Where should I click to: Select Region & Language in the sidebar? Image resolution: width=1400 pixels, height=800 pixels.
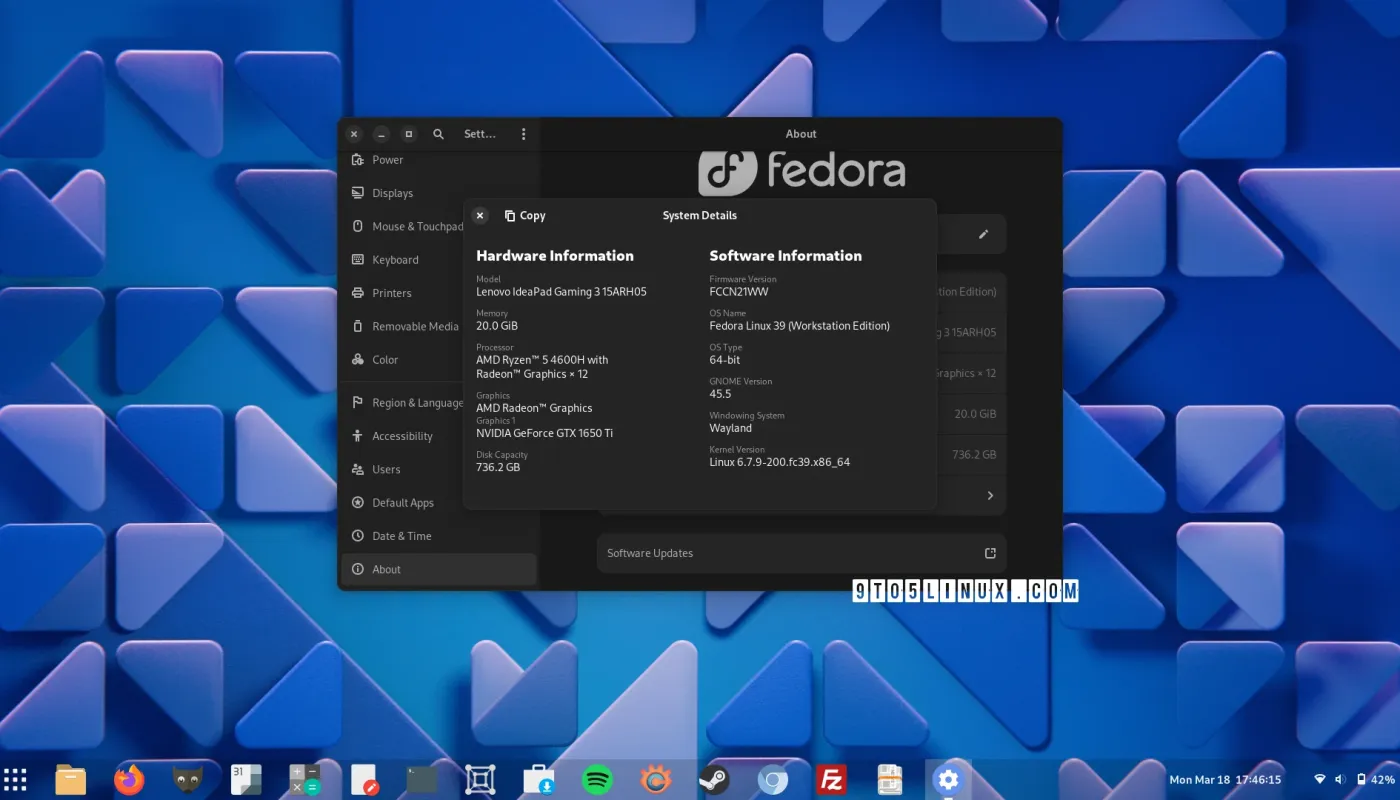439,403
